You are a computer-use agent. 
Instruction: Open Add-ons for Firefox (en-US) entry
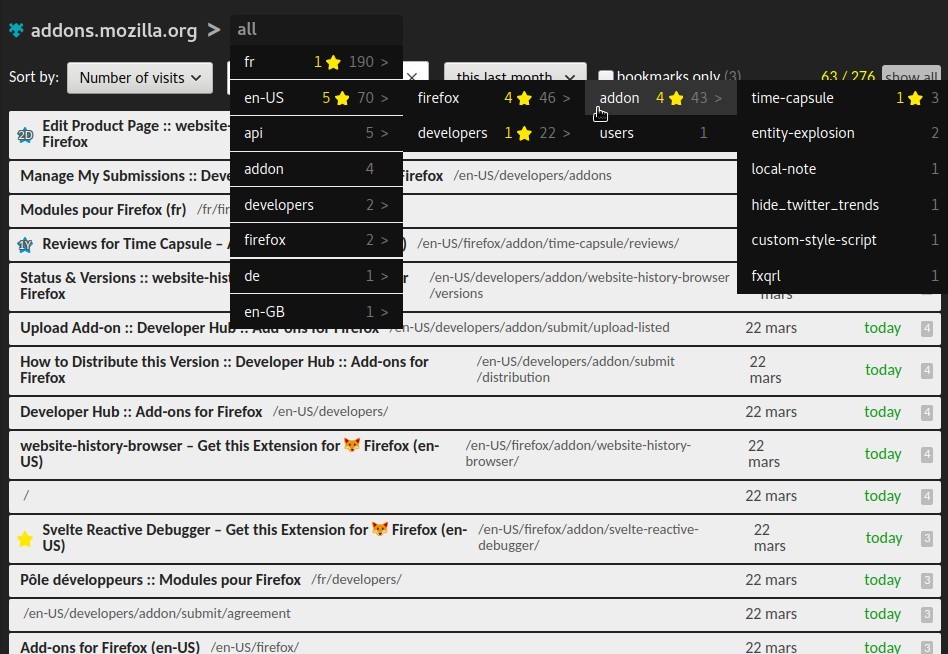(x=475, y=646)
